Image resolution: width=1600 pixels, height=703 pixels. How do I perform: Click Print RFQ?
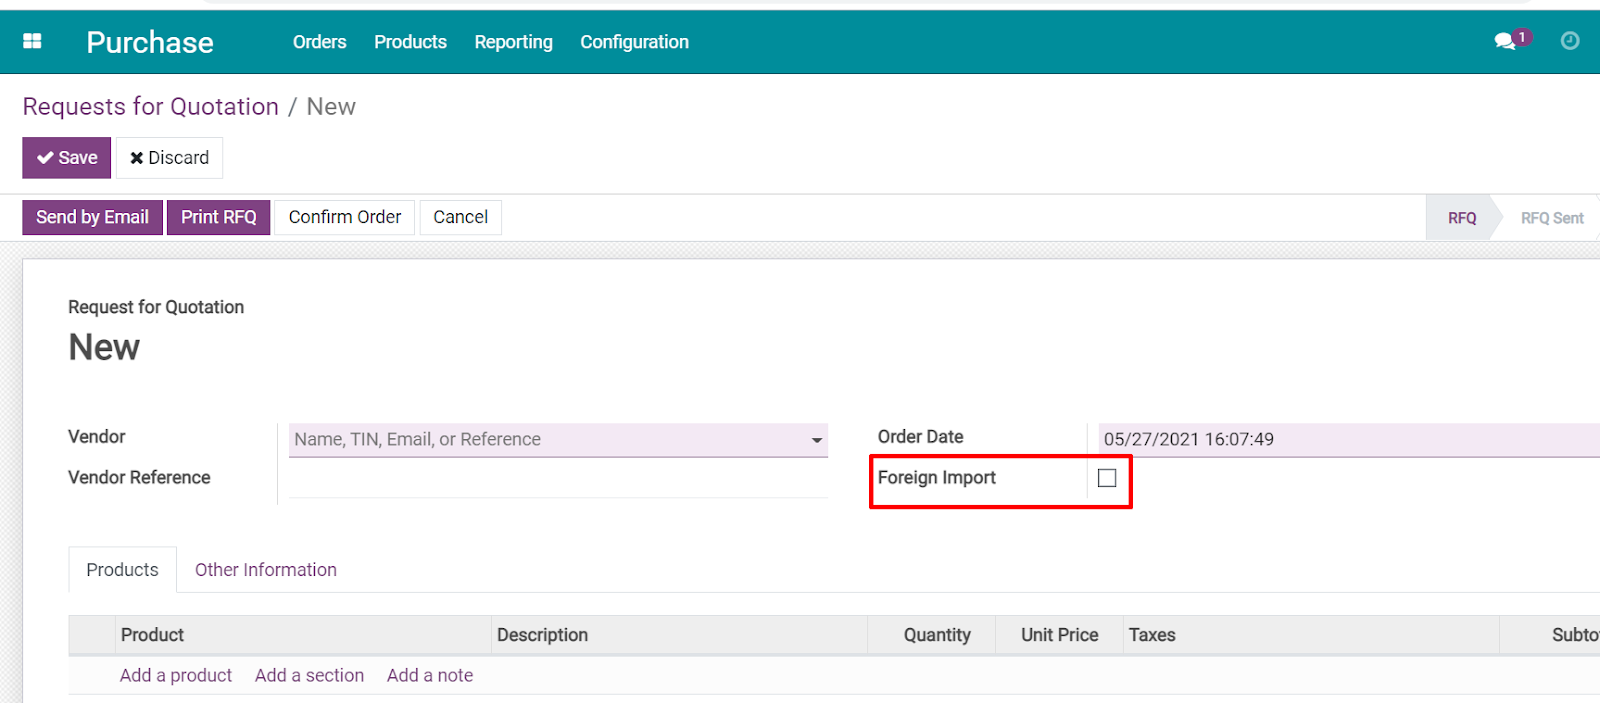tap(218, 217)
